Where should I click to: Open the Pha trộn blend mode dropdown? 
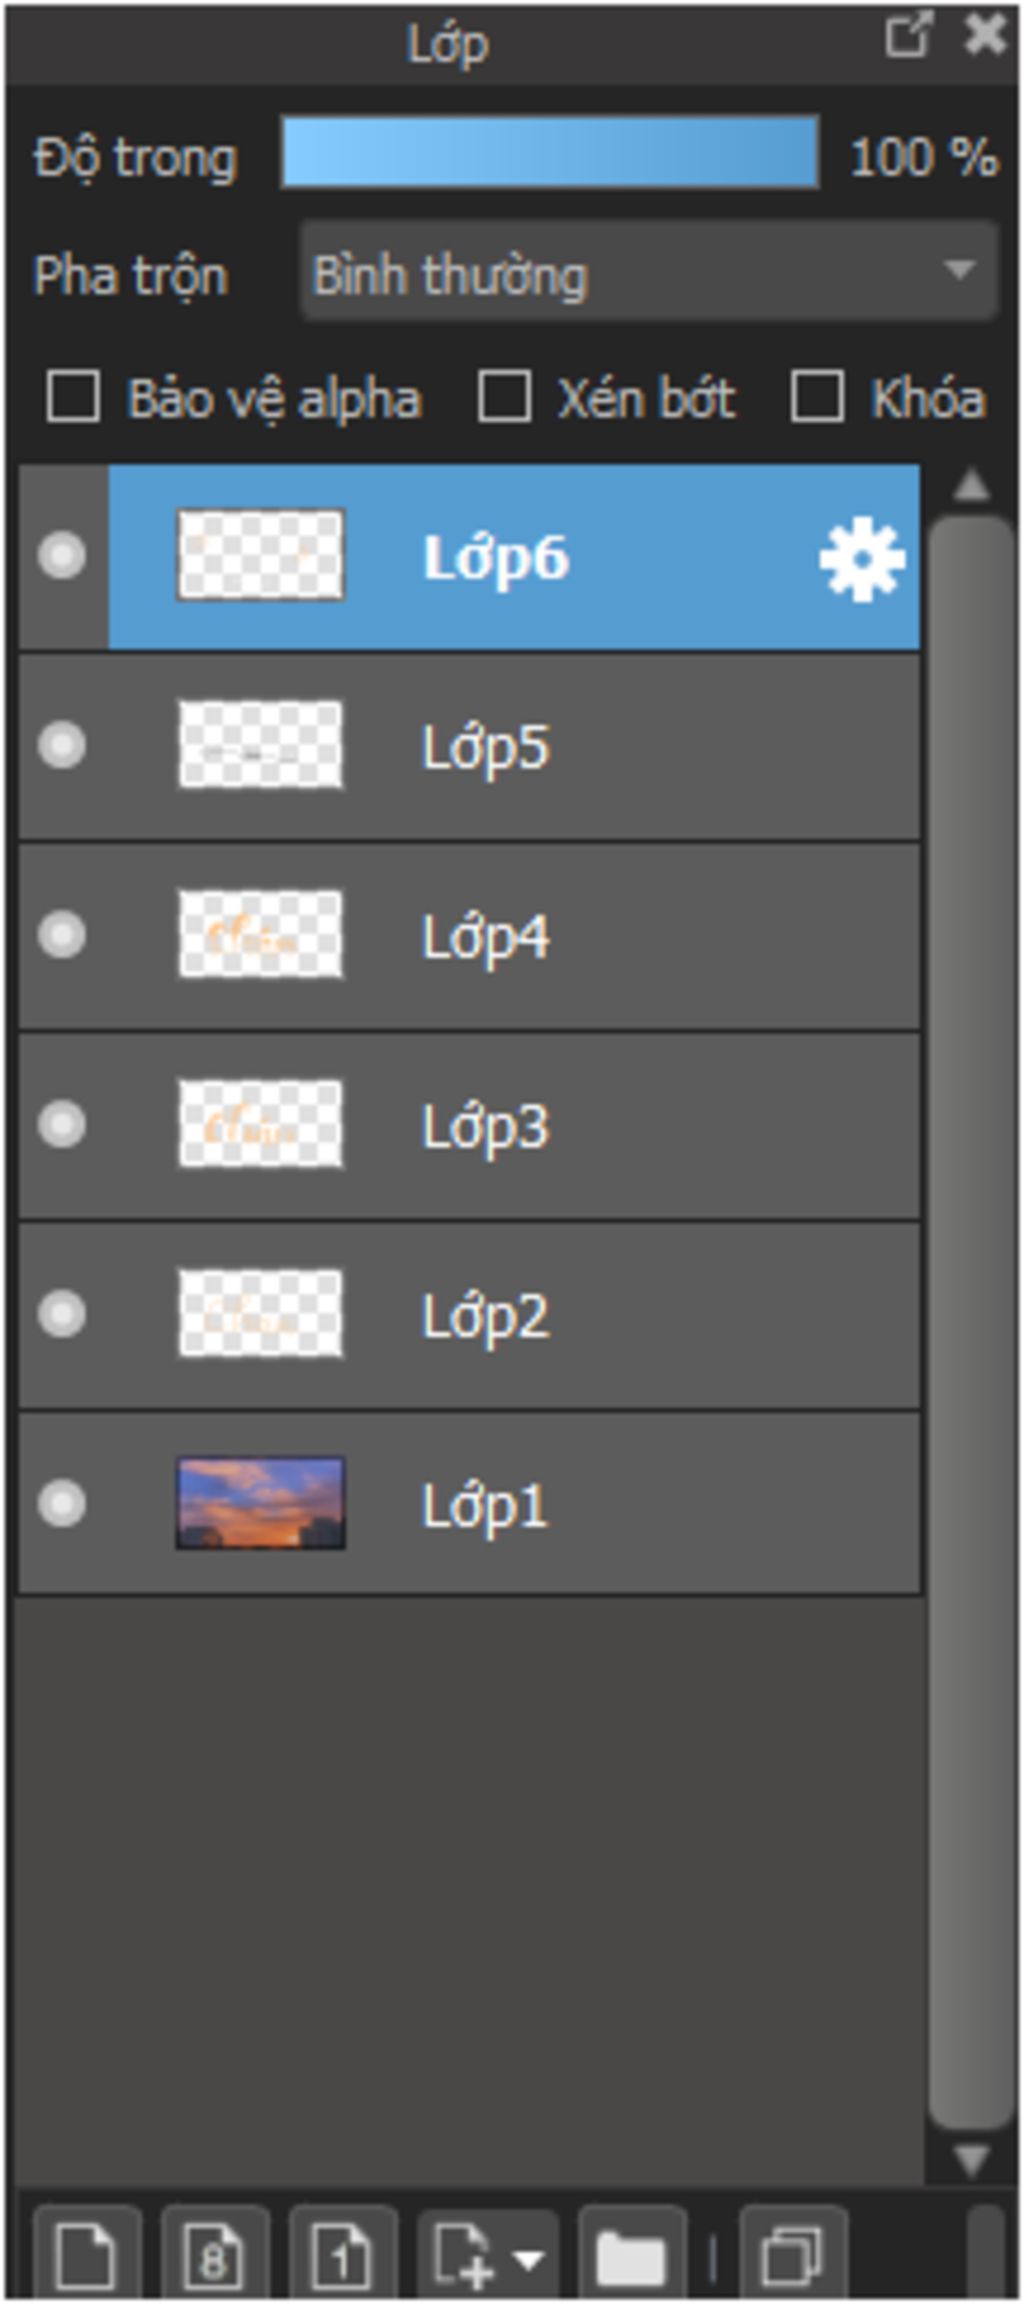[649, 272]
